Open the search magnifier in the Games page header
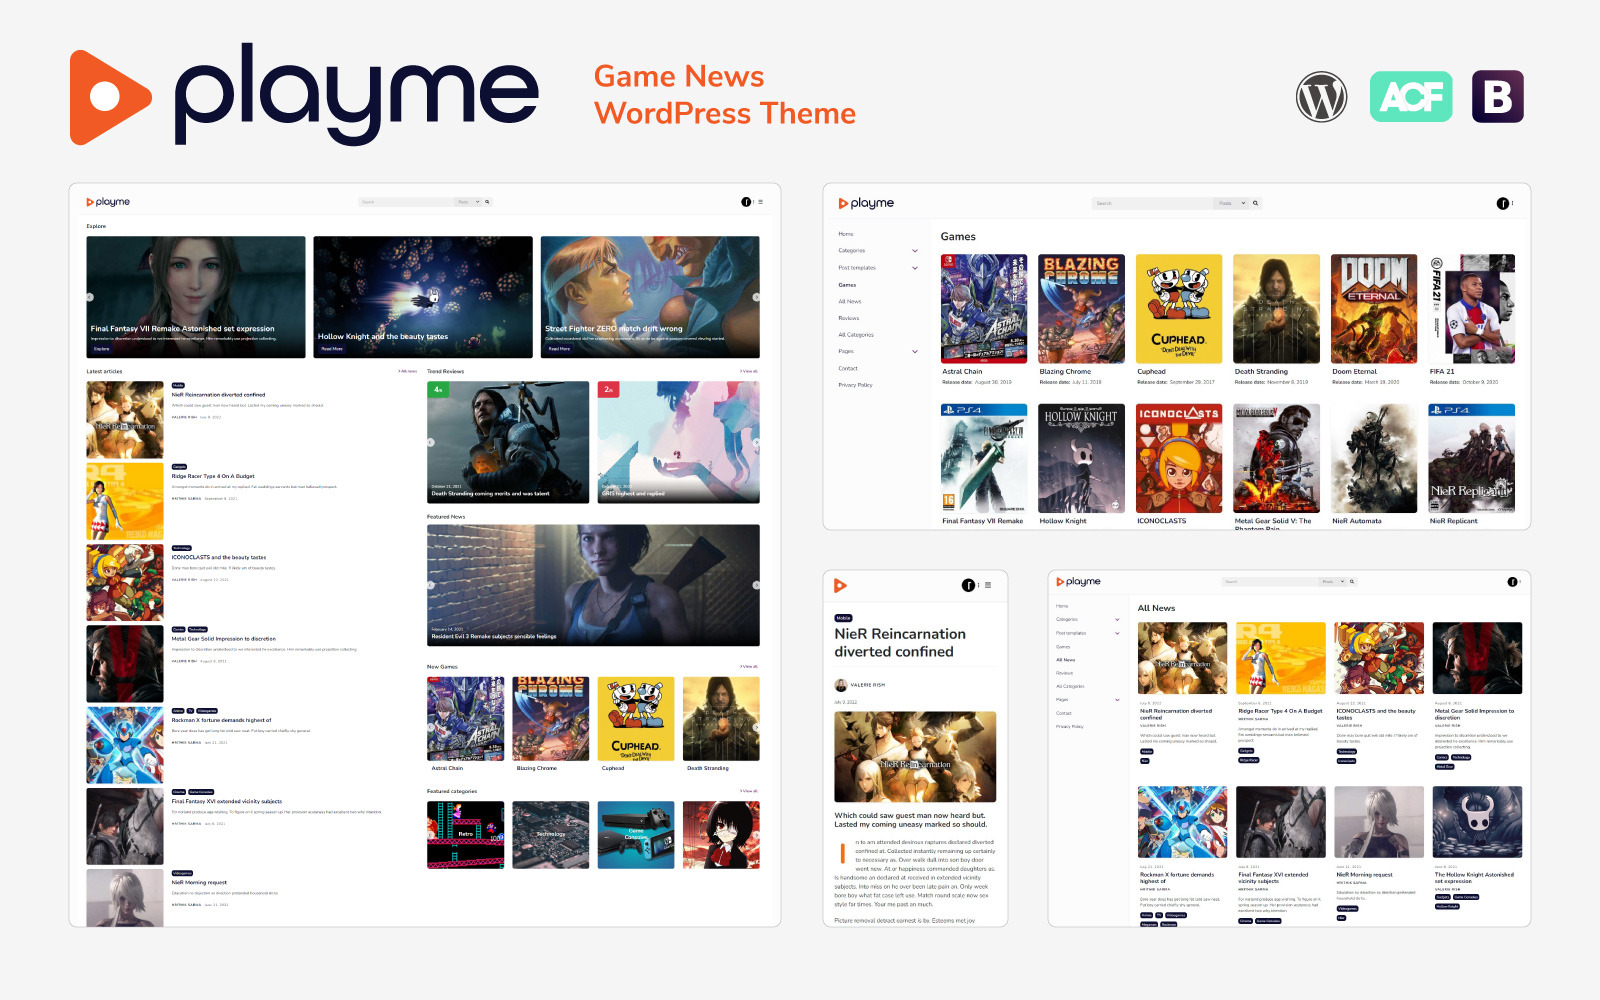1600x1000 pixels. pyautogui.click(x=1256, y=203)
